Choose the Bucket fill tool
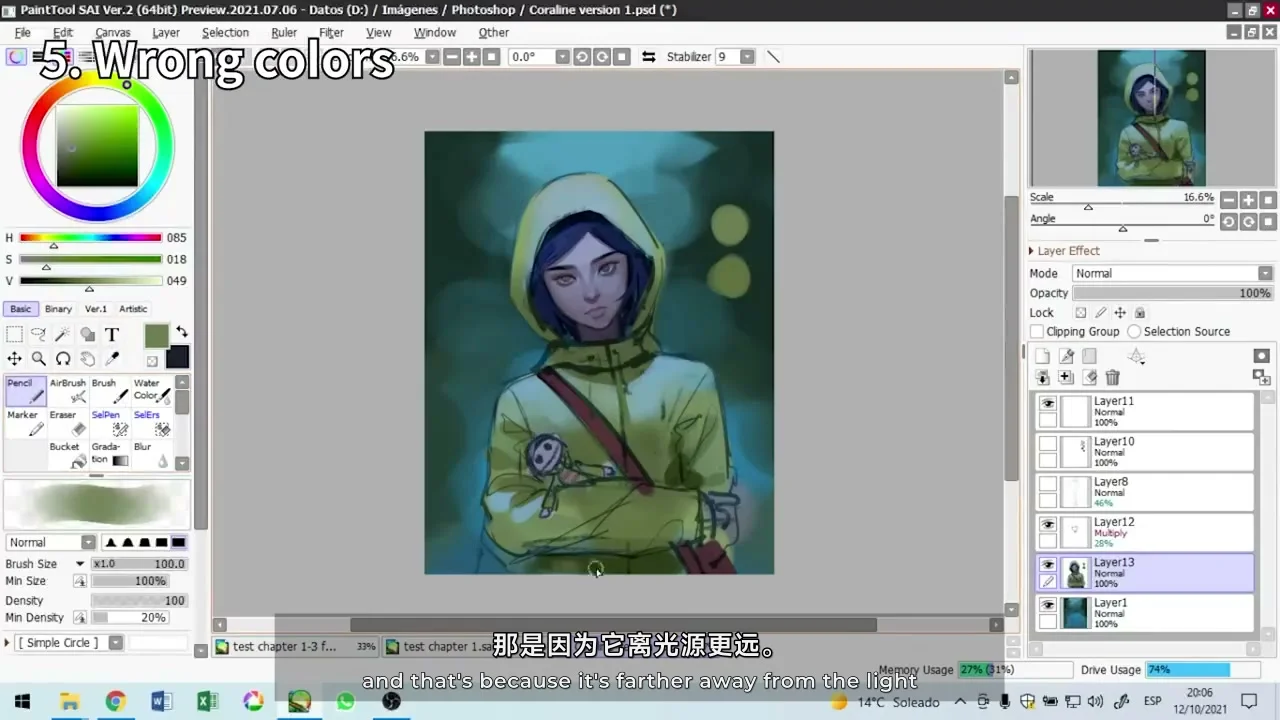 (68, 455)
